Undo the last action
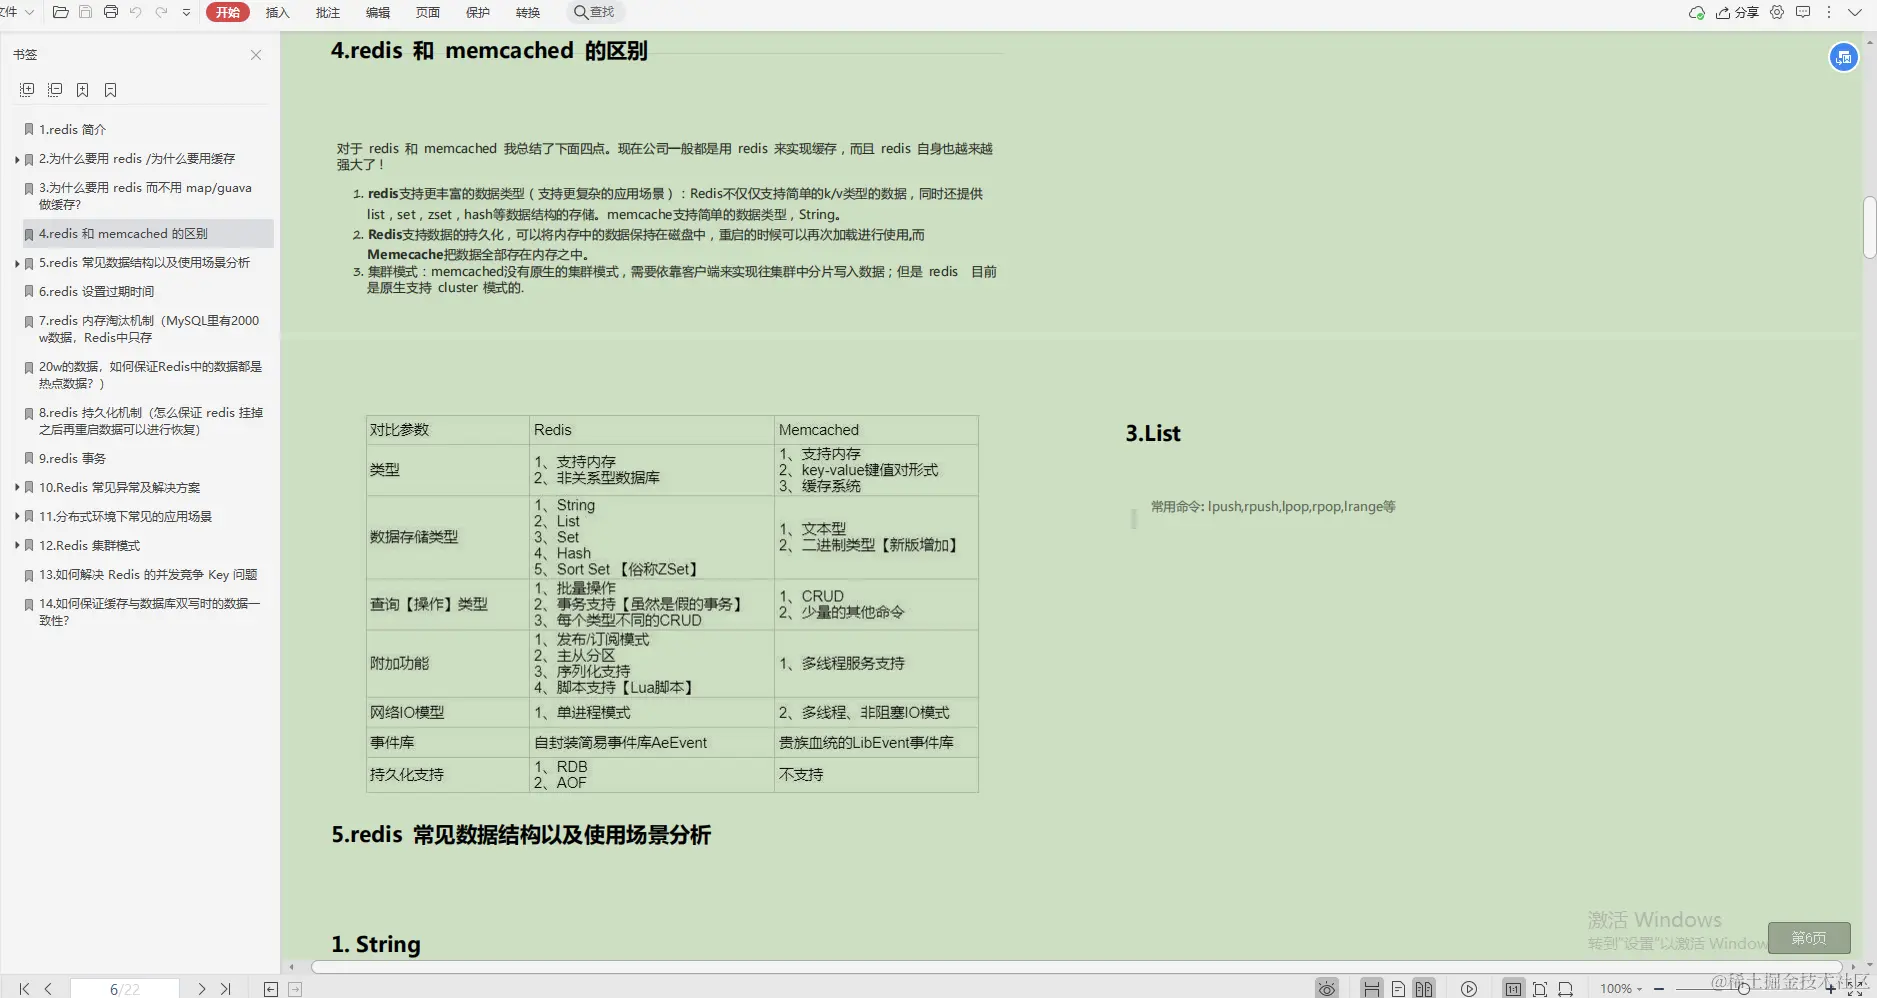 (x=136, y=12)
